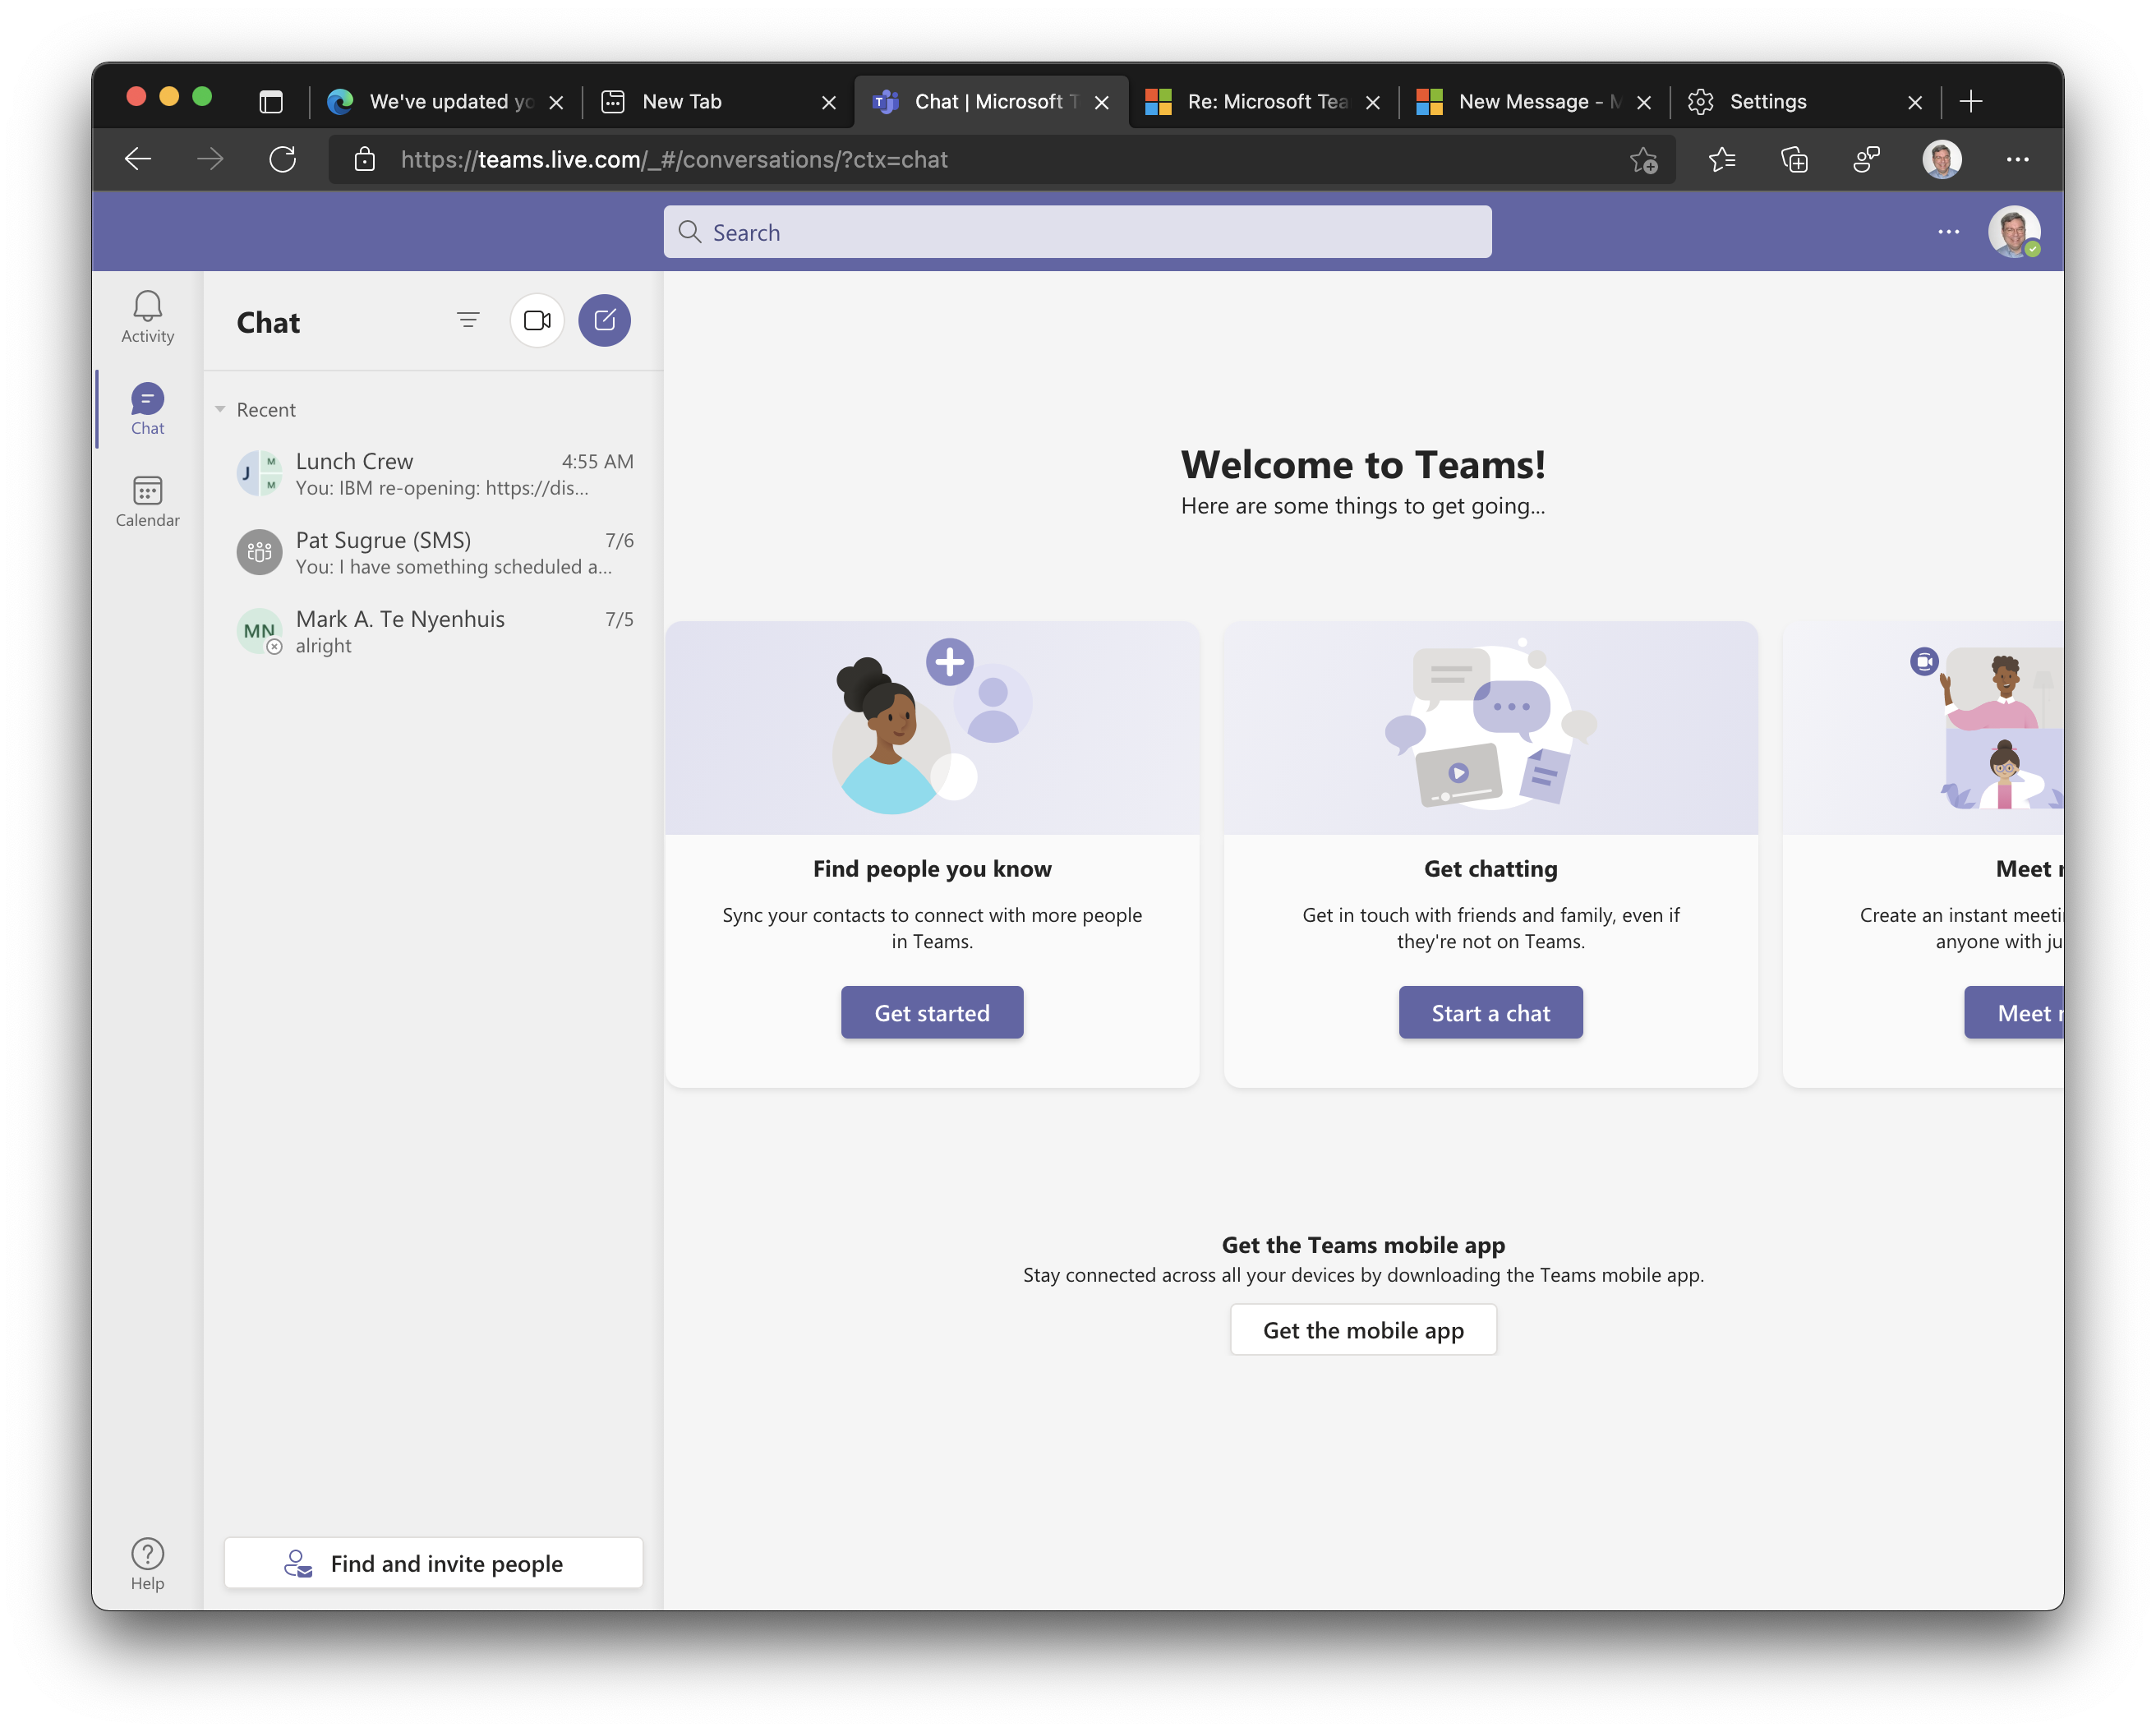Open the Lunch Crew conversation
The image size is (2156, 1732).
click(435, 473)
